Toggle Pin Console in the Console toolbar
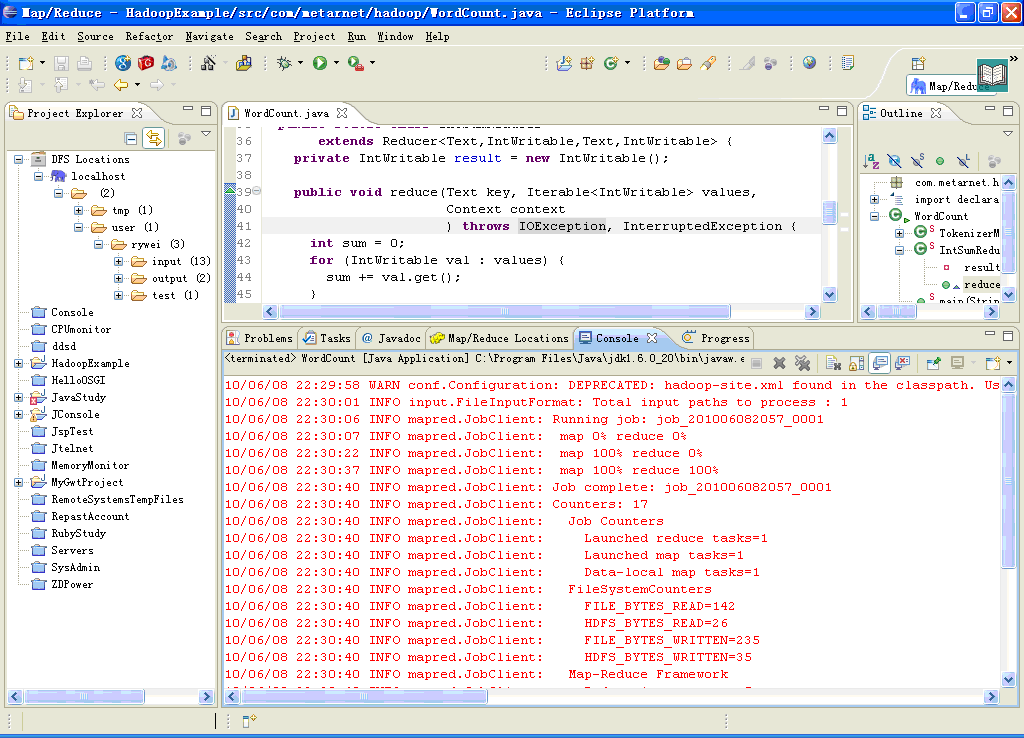 coord(933,361)
